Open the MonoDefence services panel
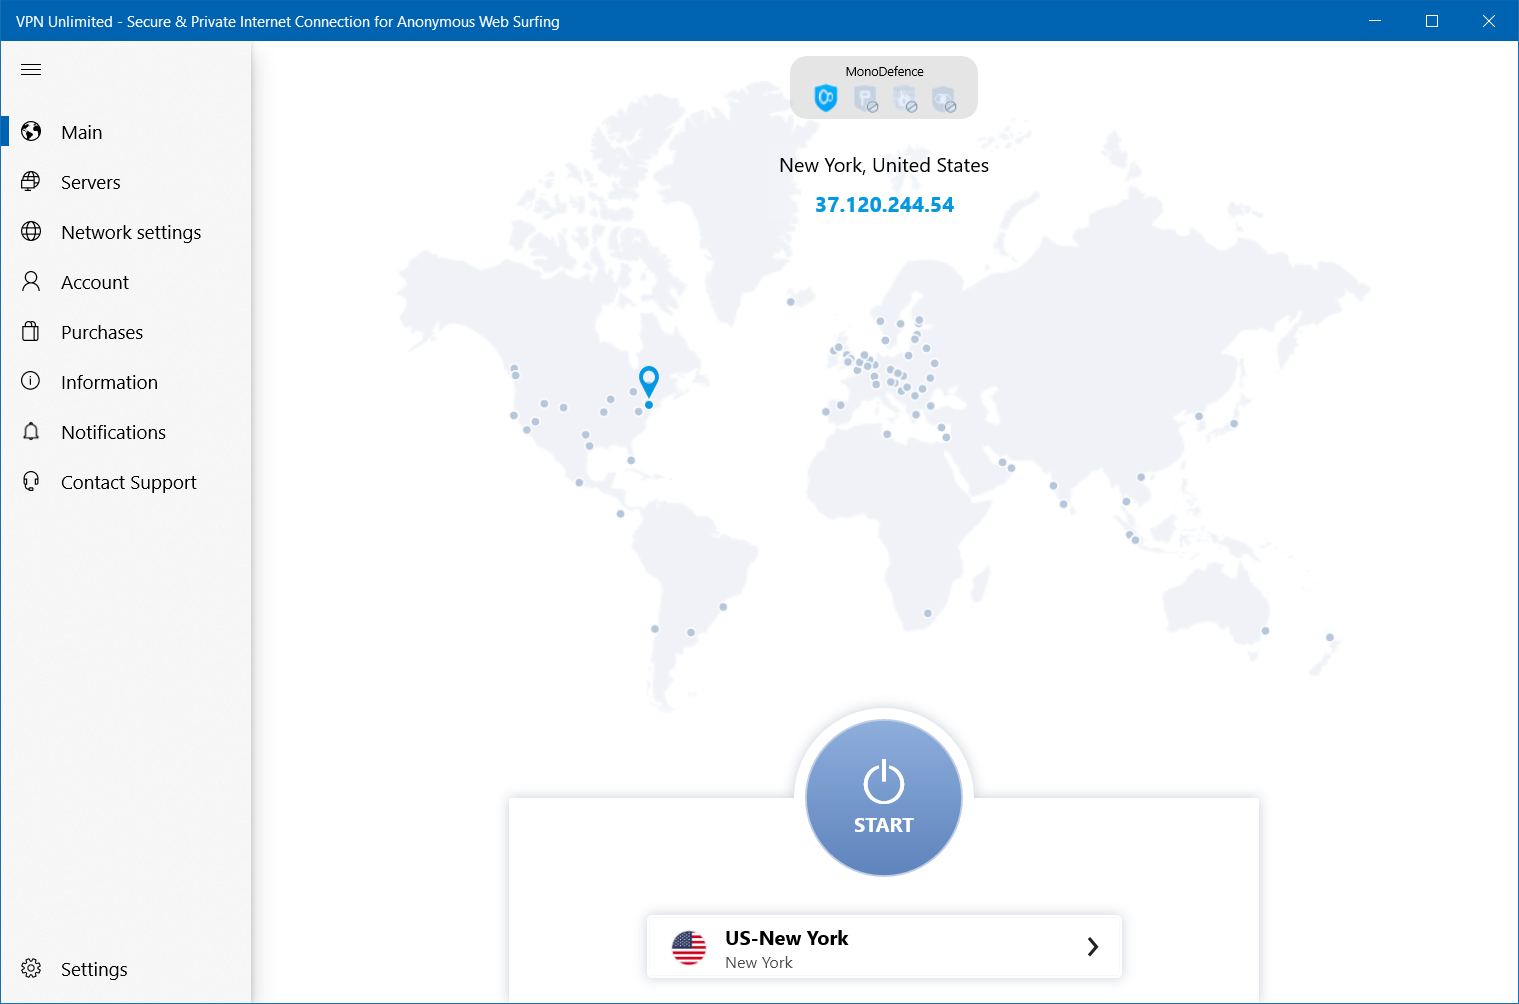 (x=883, y=87)
